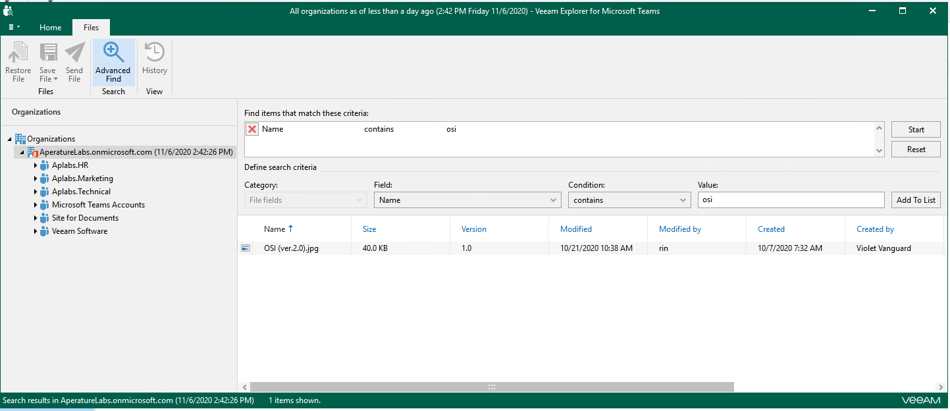
Task: Sort by the Size column header
Action: 370,229
